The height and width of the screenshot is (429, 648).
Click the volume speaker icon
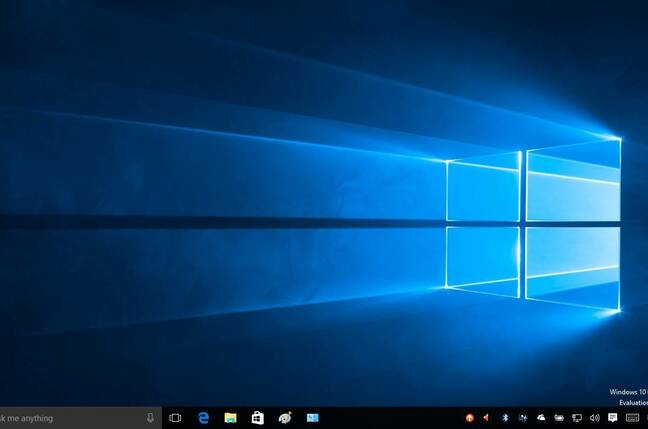(x=595, y=418)
